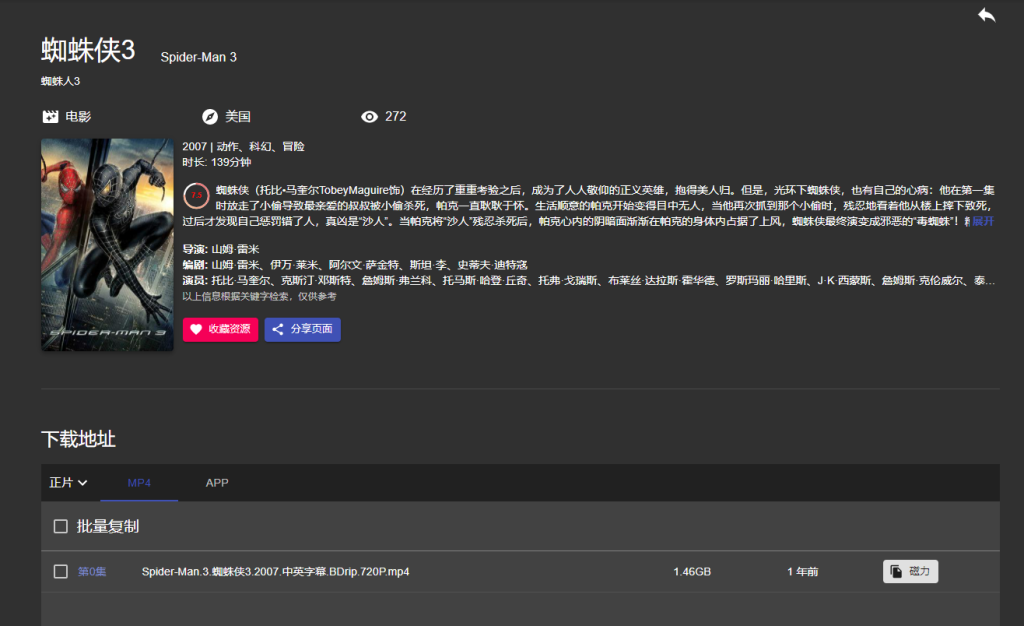This screenshot has width=1024, height=626.
Task: Switch to the APP tab
Action: (x=217, y=483)
